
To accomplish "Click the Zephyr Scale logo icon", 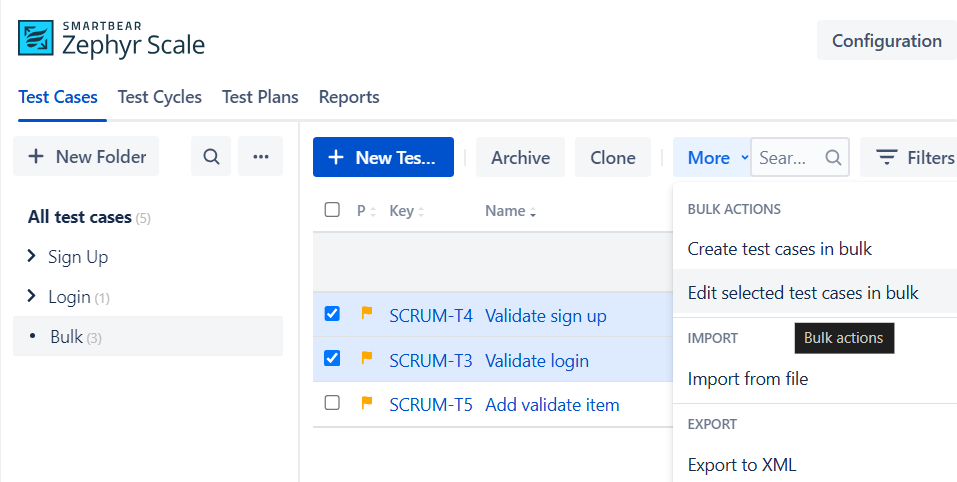I will click(36, 39).
